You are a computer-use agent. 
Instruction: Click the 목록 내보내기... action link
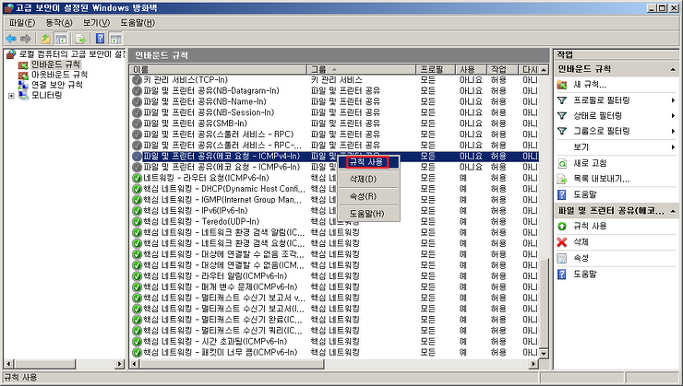pos(601,179)
